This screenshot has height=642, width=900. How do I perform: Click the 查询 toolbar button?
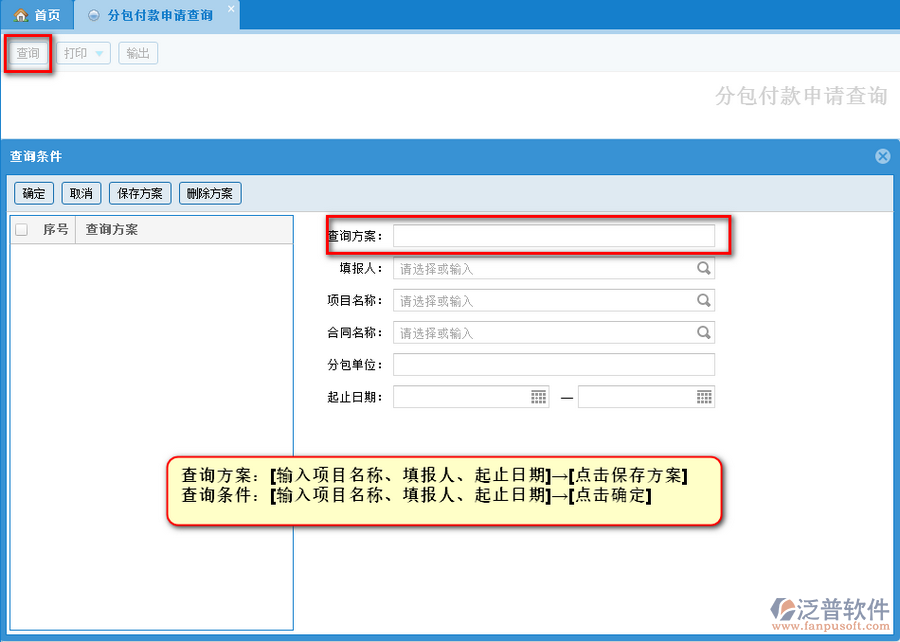click(28, 53)
